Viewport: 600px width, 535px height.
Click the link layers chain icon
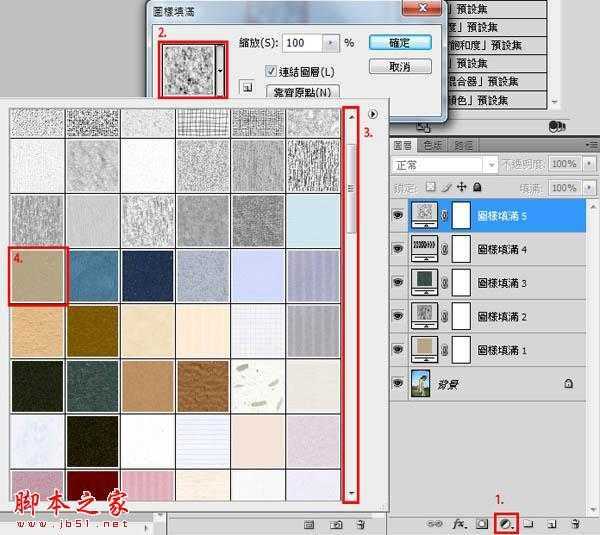coord(439,522)
